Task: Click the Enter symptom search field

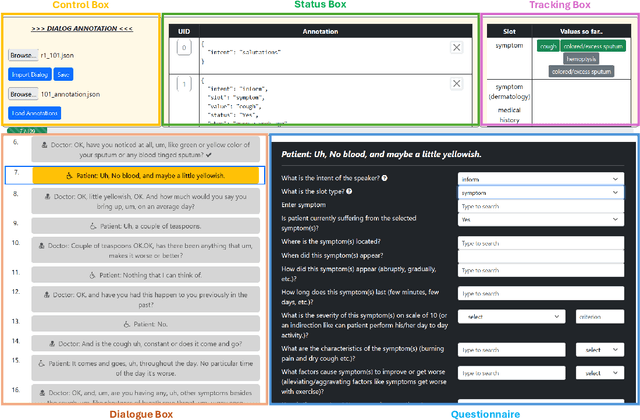Action: 541,206
